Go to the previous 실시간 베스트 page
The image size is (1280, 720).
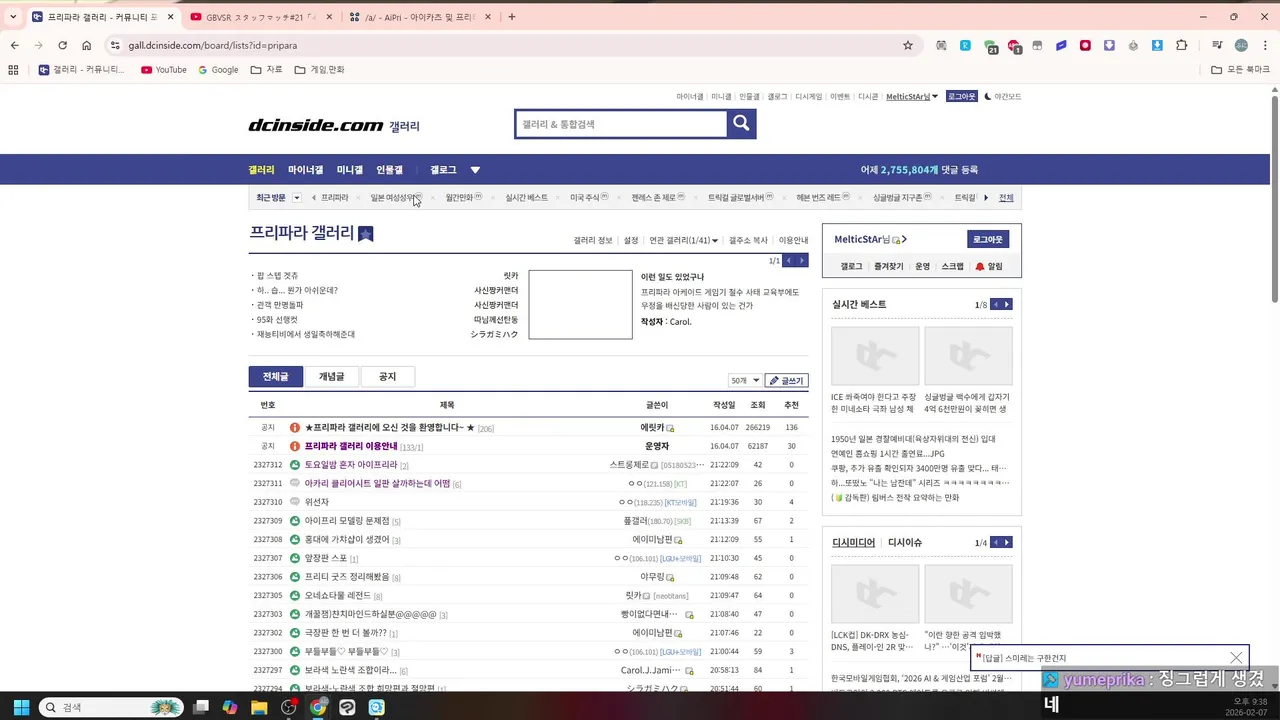(995, 304)
